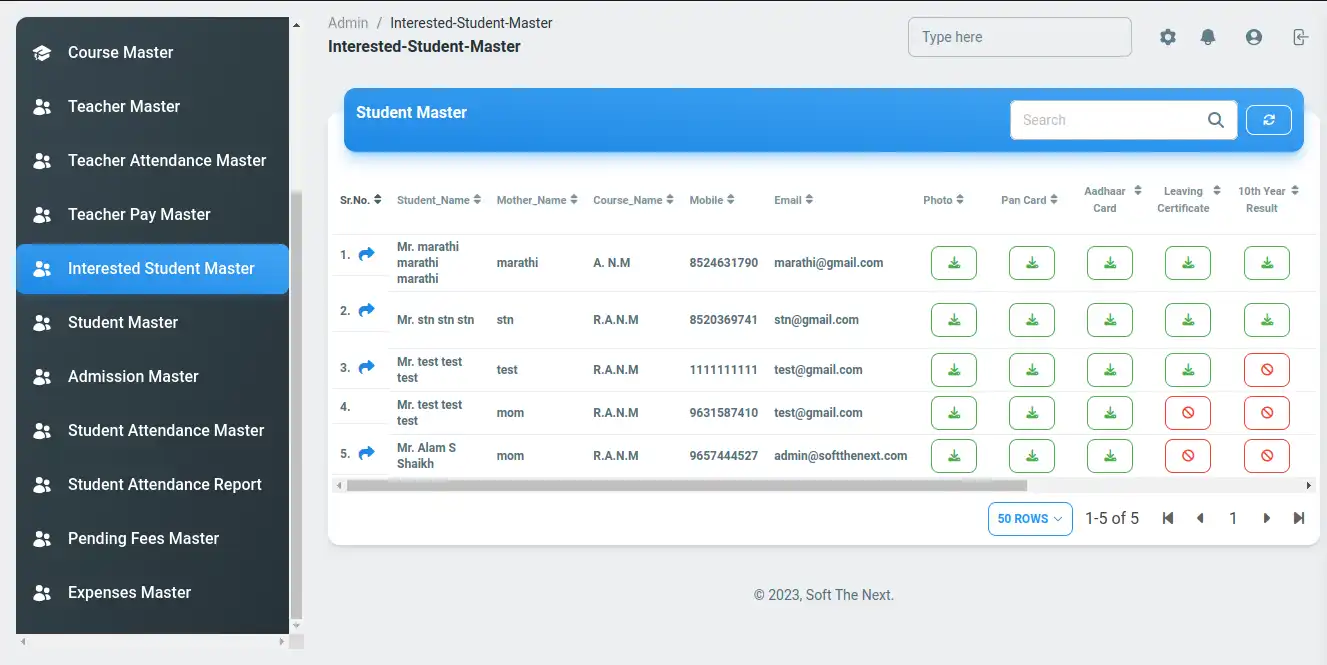The height and width of the screenshot is (665, 1327).
Task: Click the 'Type here' input field
Action: 1019,37
